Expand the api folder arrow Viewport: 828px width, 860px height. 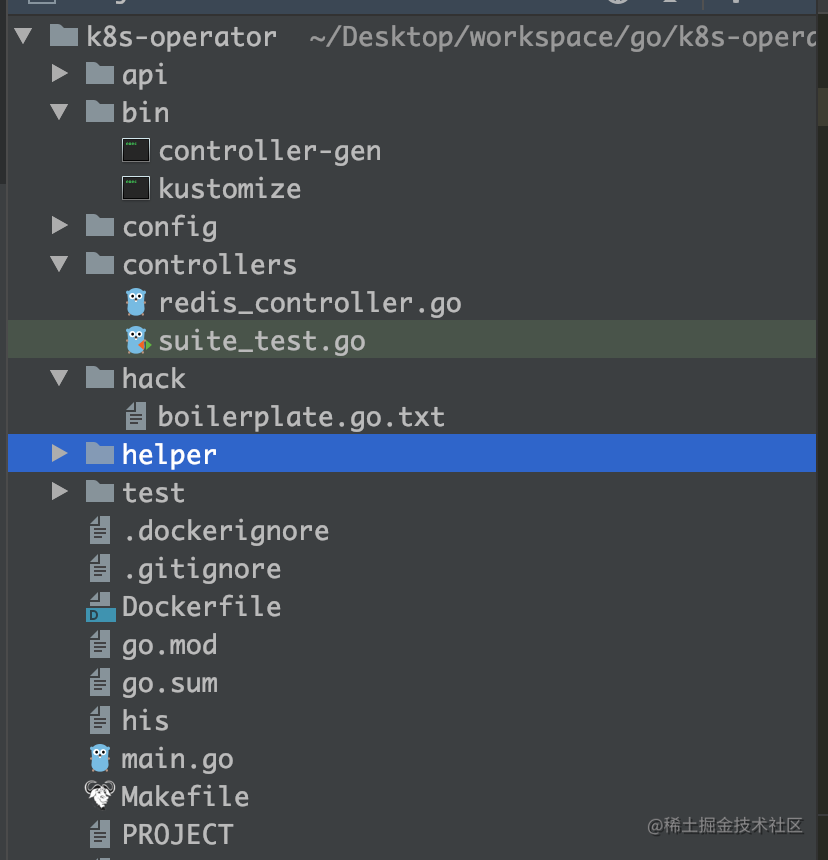[59, 73]
